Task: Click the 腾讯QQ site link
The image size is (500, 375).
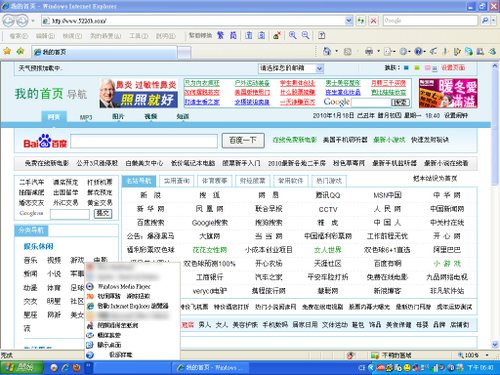Action: [328, 195]
